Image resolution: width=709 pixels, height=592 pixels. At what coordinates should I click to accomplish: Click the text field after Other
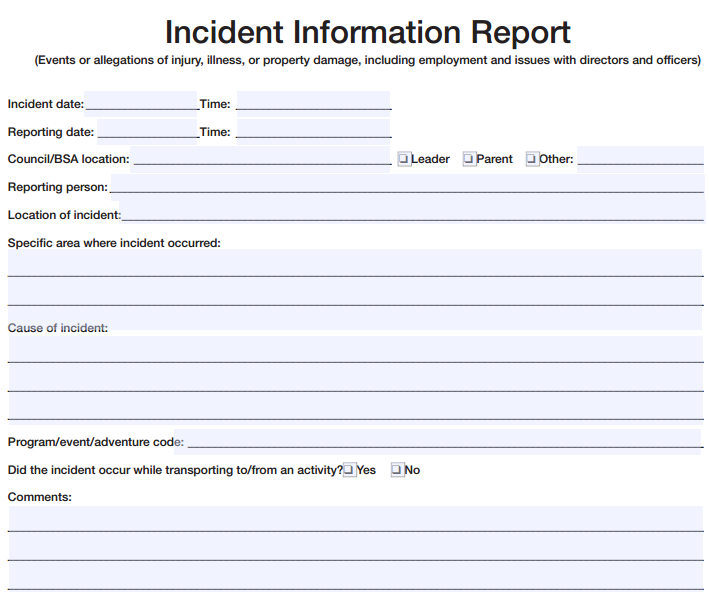click(640, 159)
